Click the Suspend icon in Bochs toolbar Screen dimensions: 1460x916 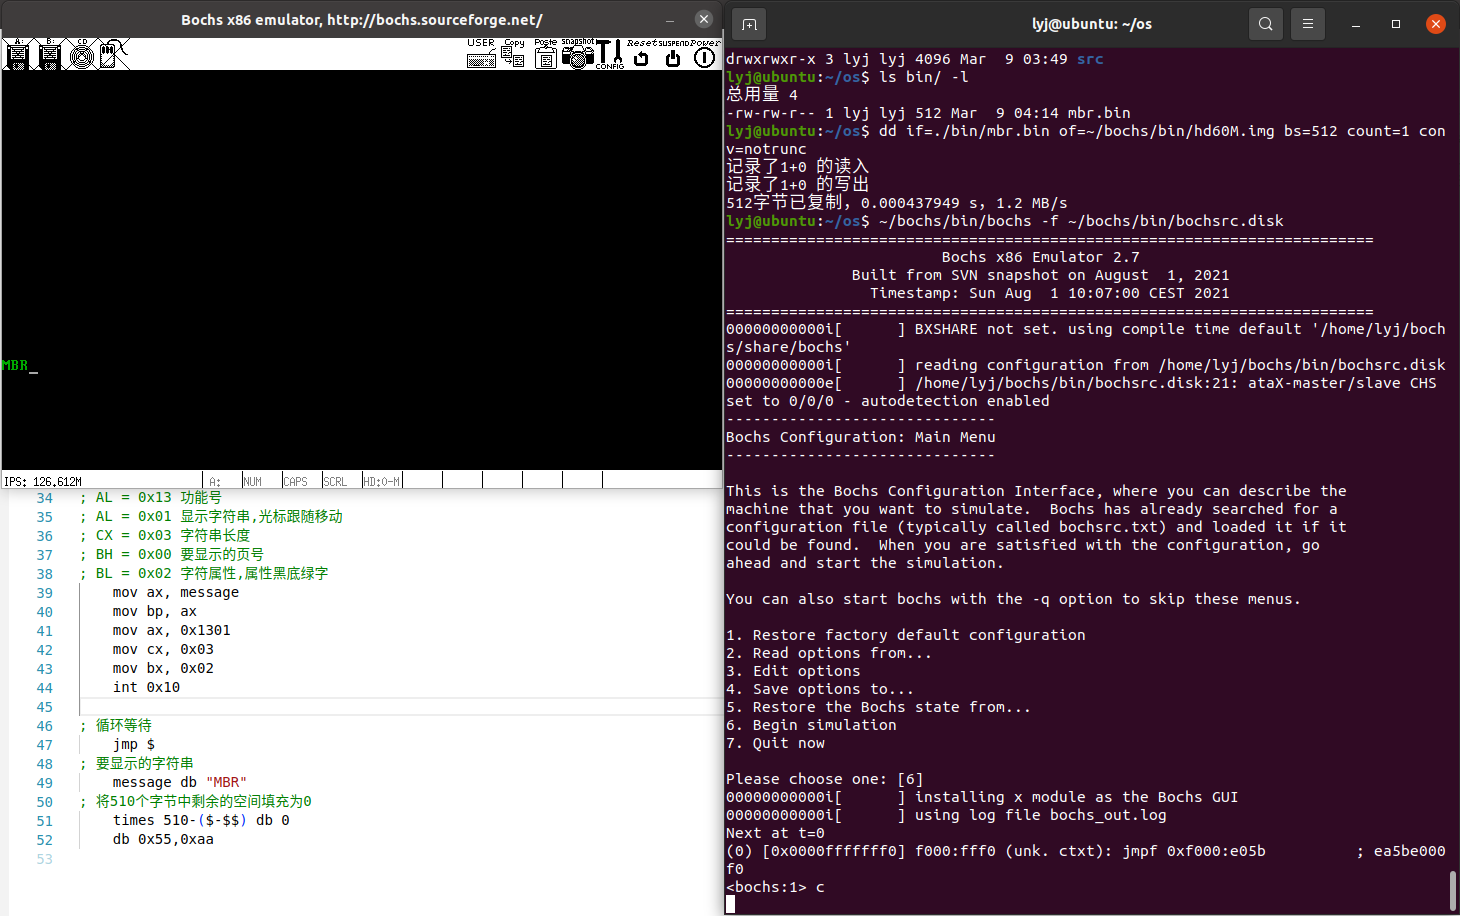click(x=673, y=54)
